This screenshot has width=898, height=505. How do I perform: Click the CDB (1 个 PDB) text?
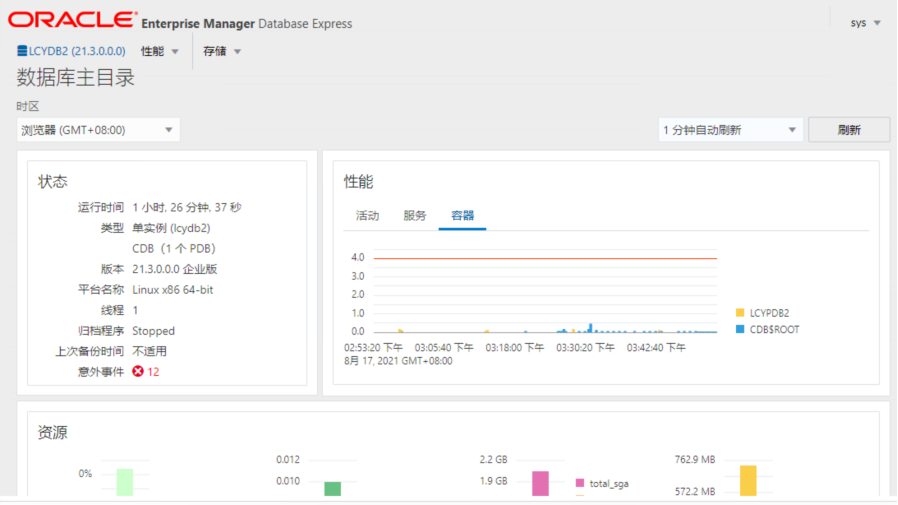tap(174, 248)
